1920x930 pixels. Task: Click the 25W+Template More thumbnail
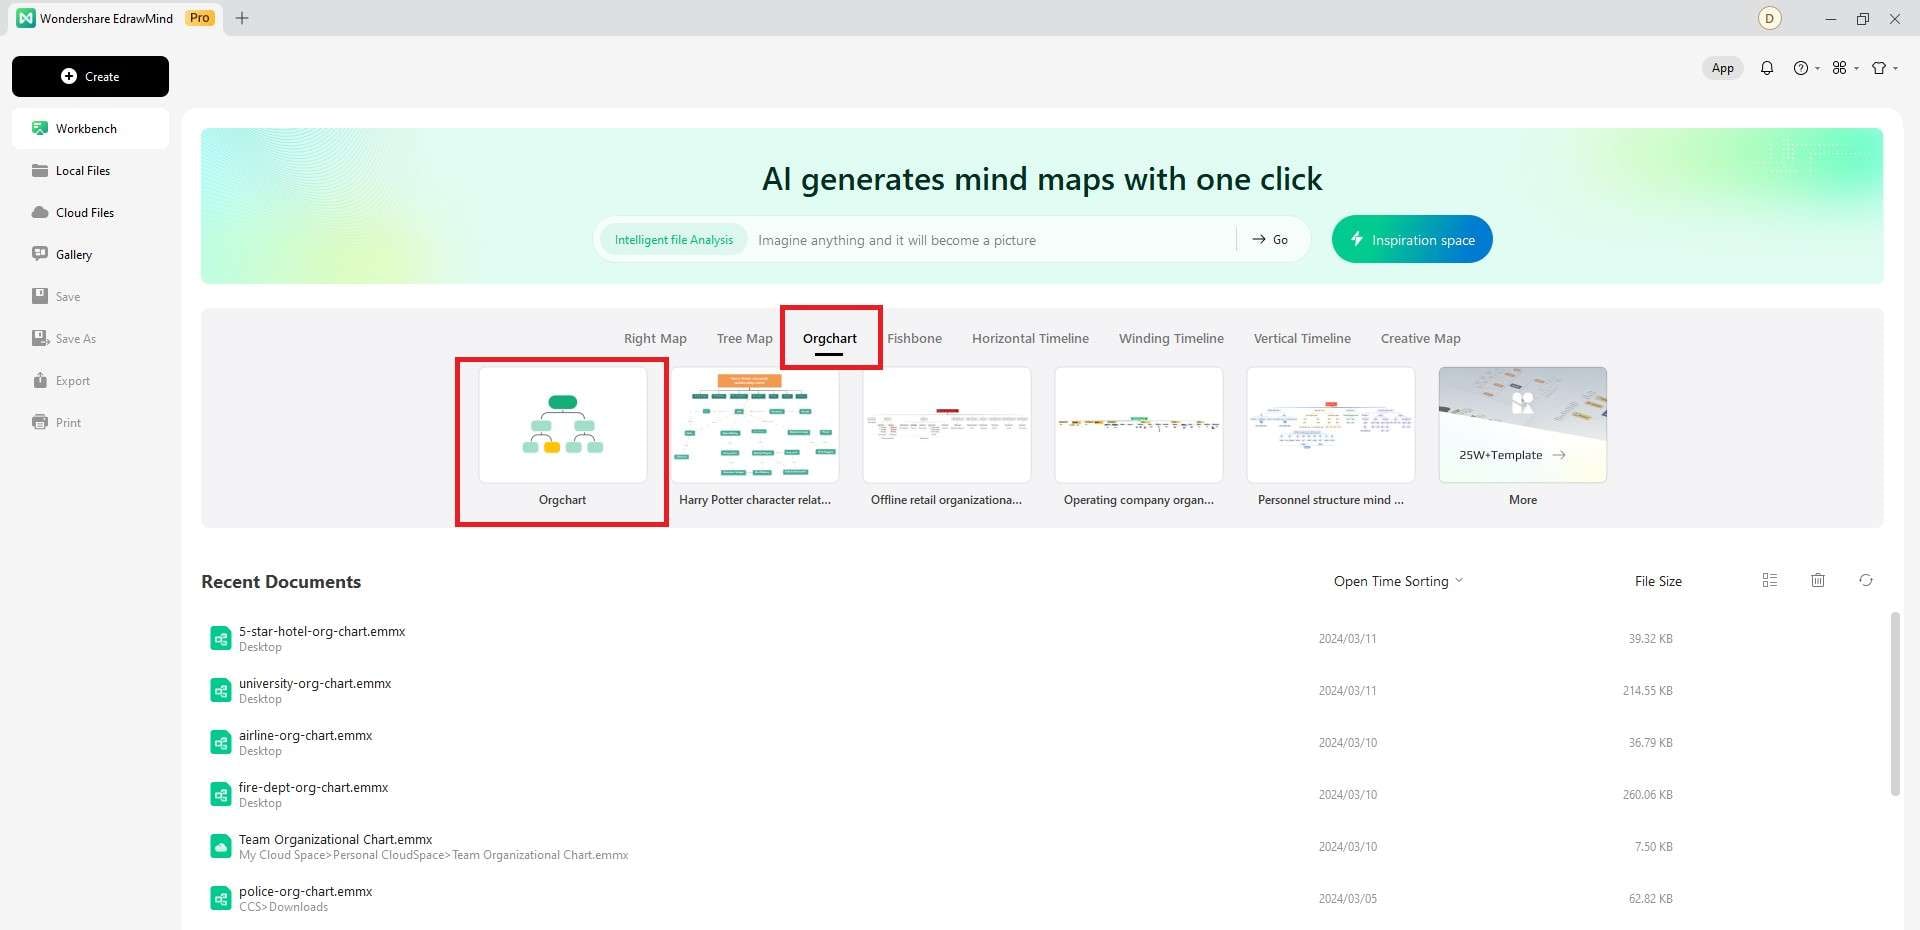pyautogui.click(x=1523, y=425)
